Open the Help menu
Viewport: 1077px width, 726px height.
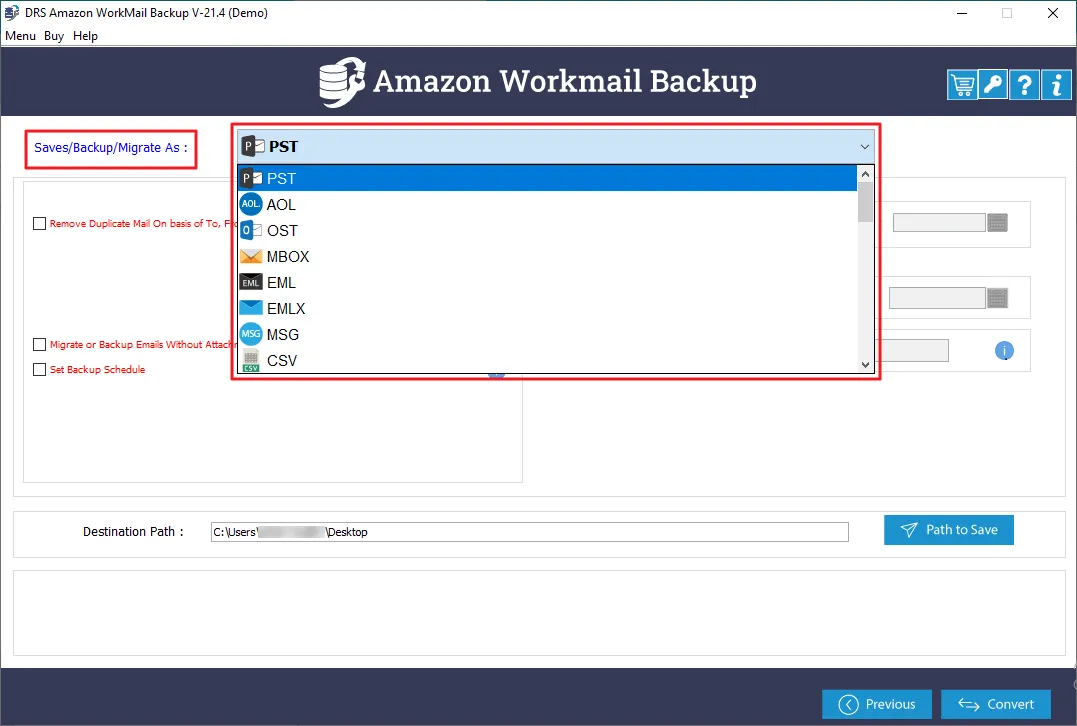coord(85,36)
